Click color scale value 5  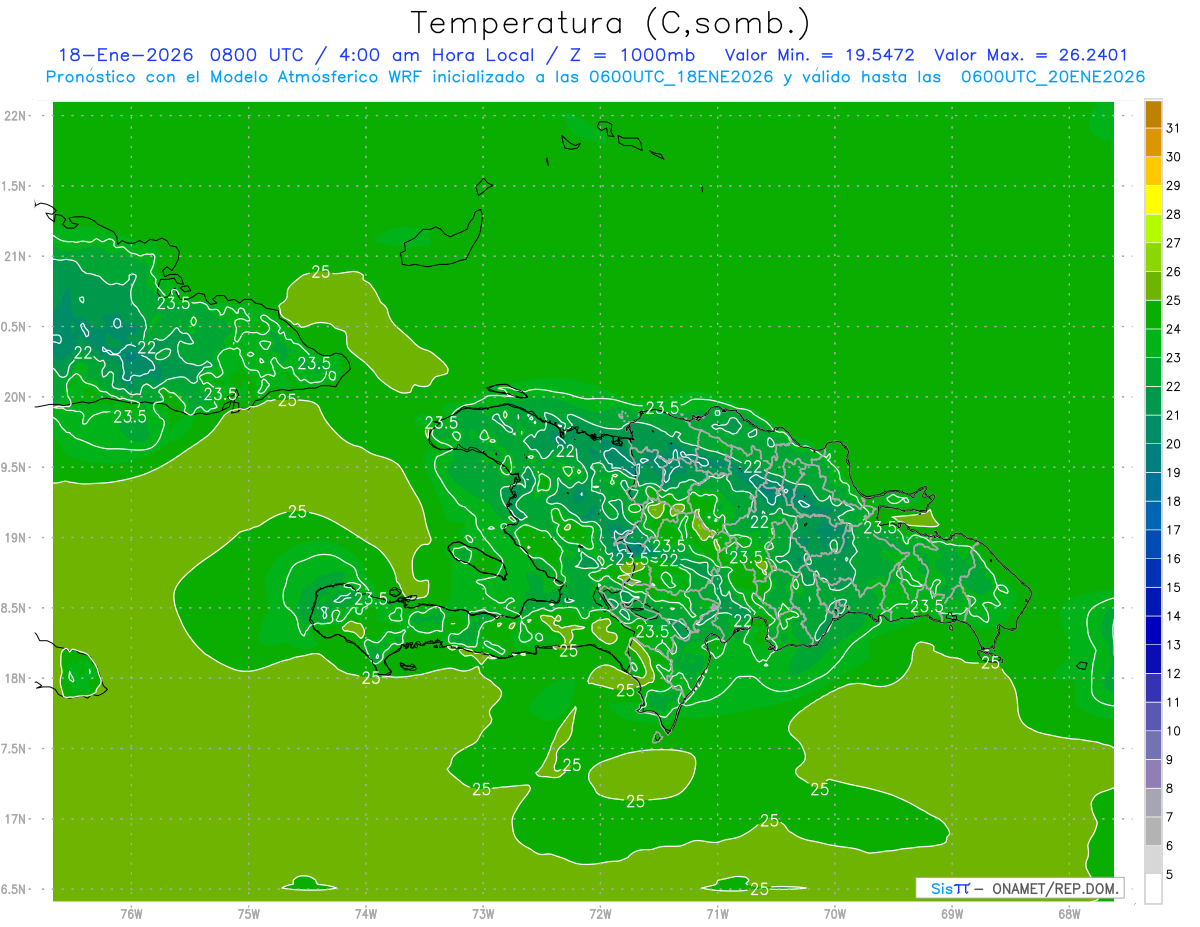[1170, 874]
